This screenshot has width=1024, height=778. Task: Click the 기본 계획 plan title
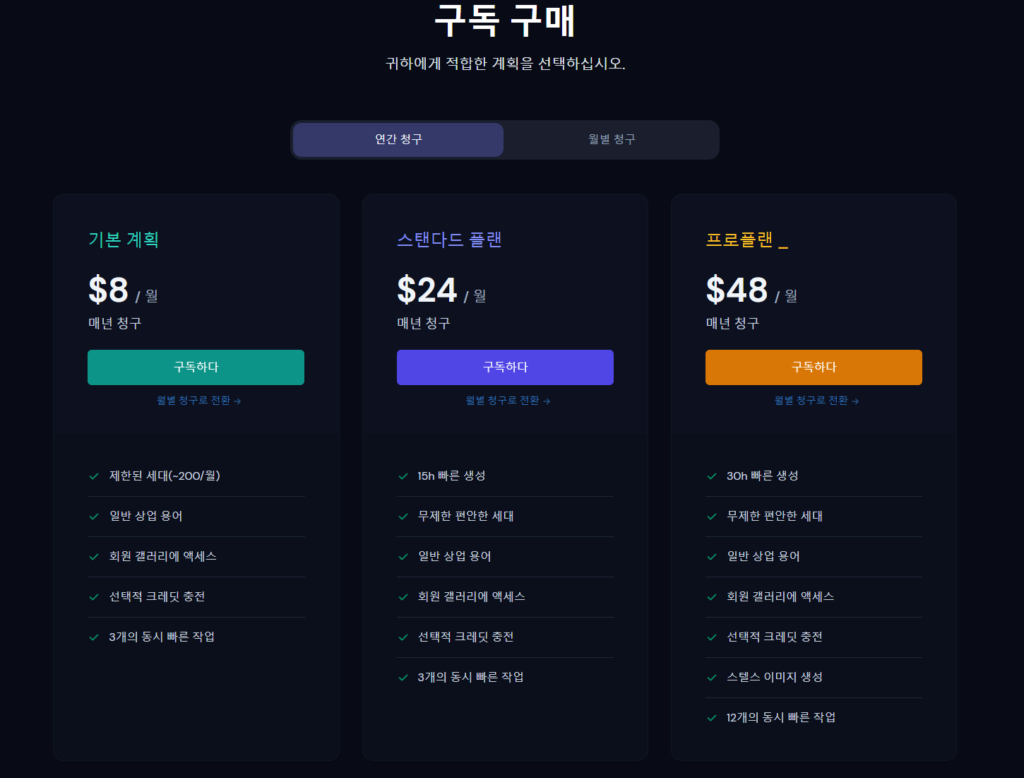coord(123,240)
